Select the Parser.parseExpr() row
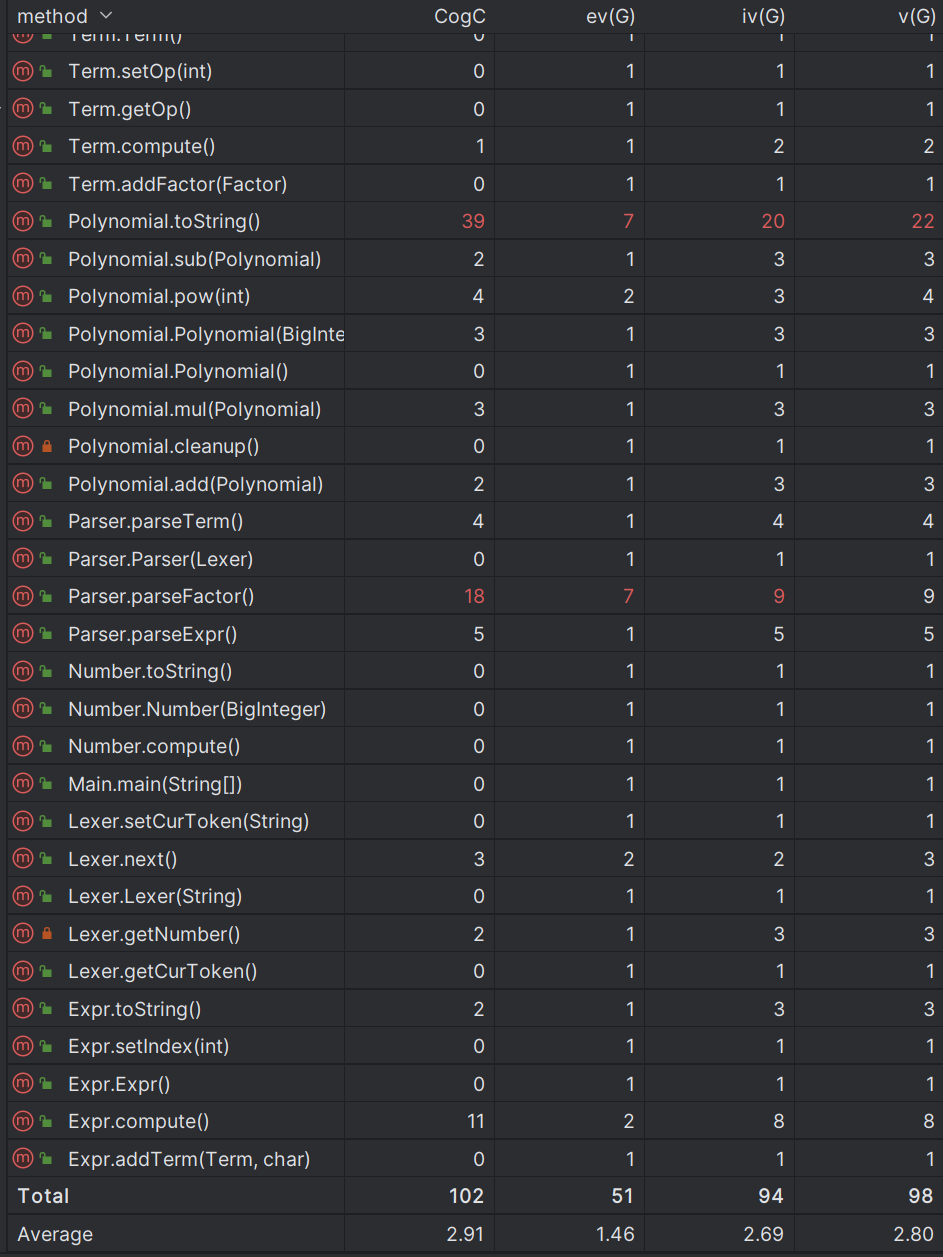The image size is (943, 1257). pos(471,634)
